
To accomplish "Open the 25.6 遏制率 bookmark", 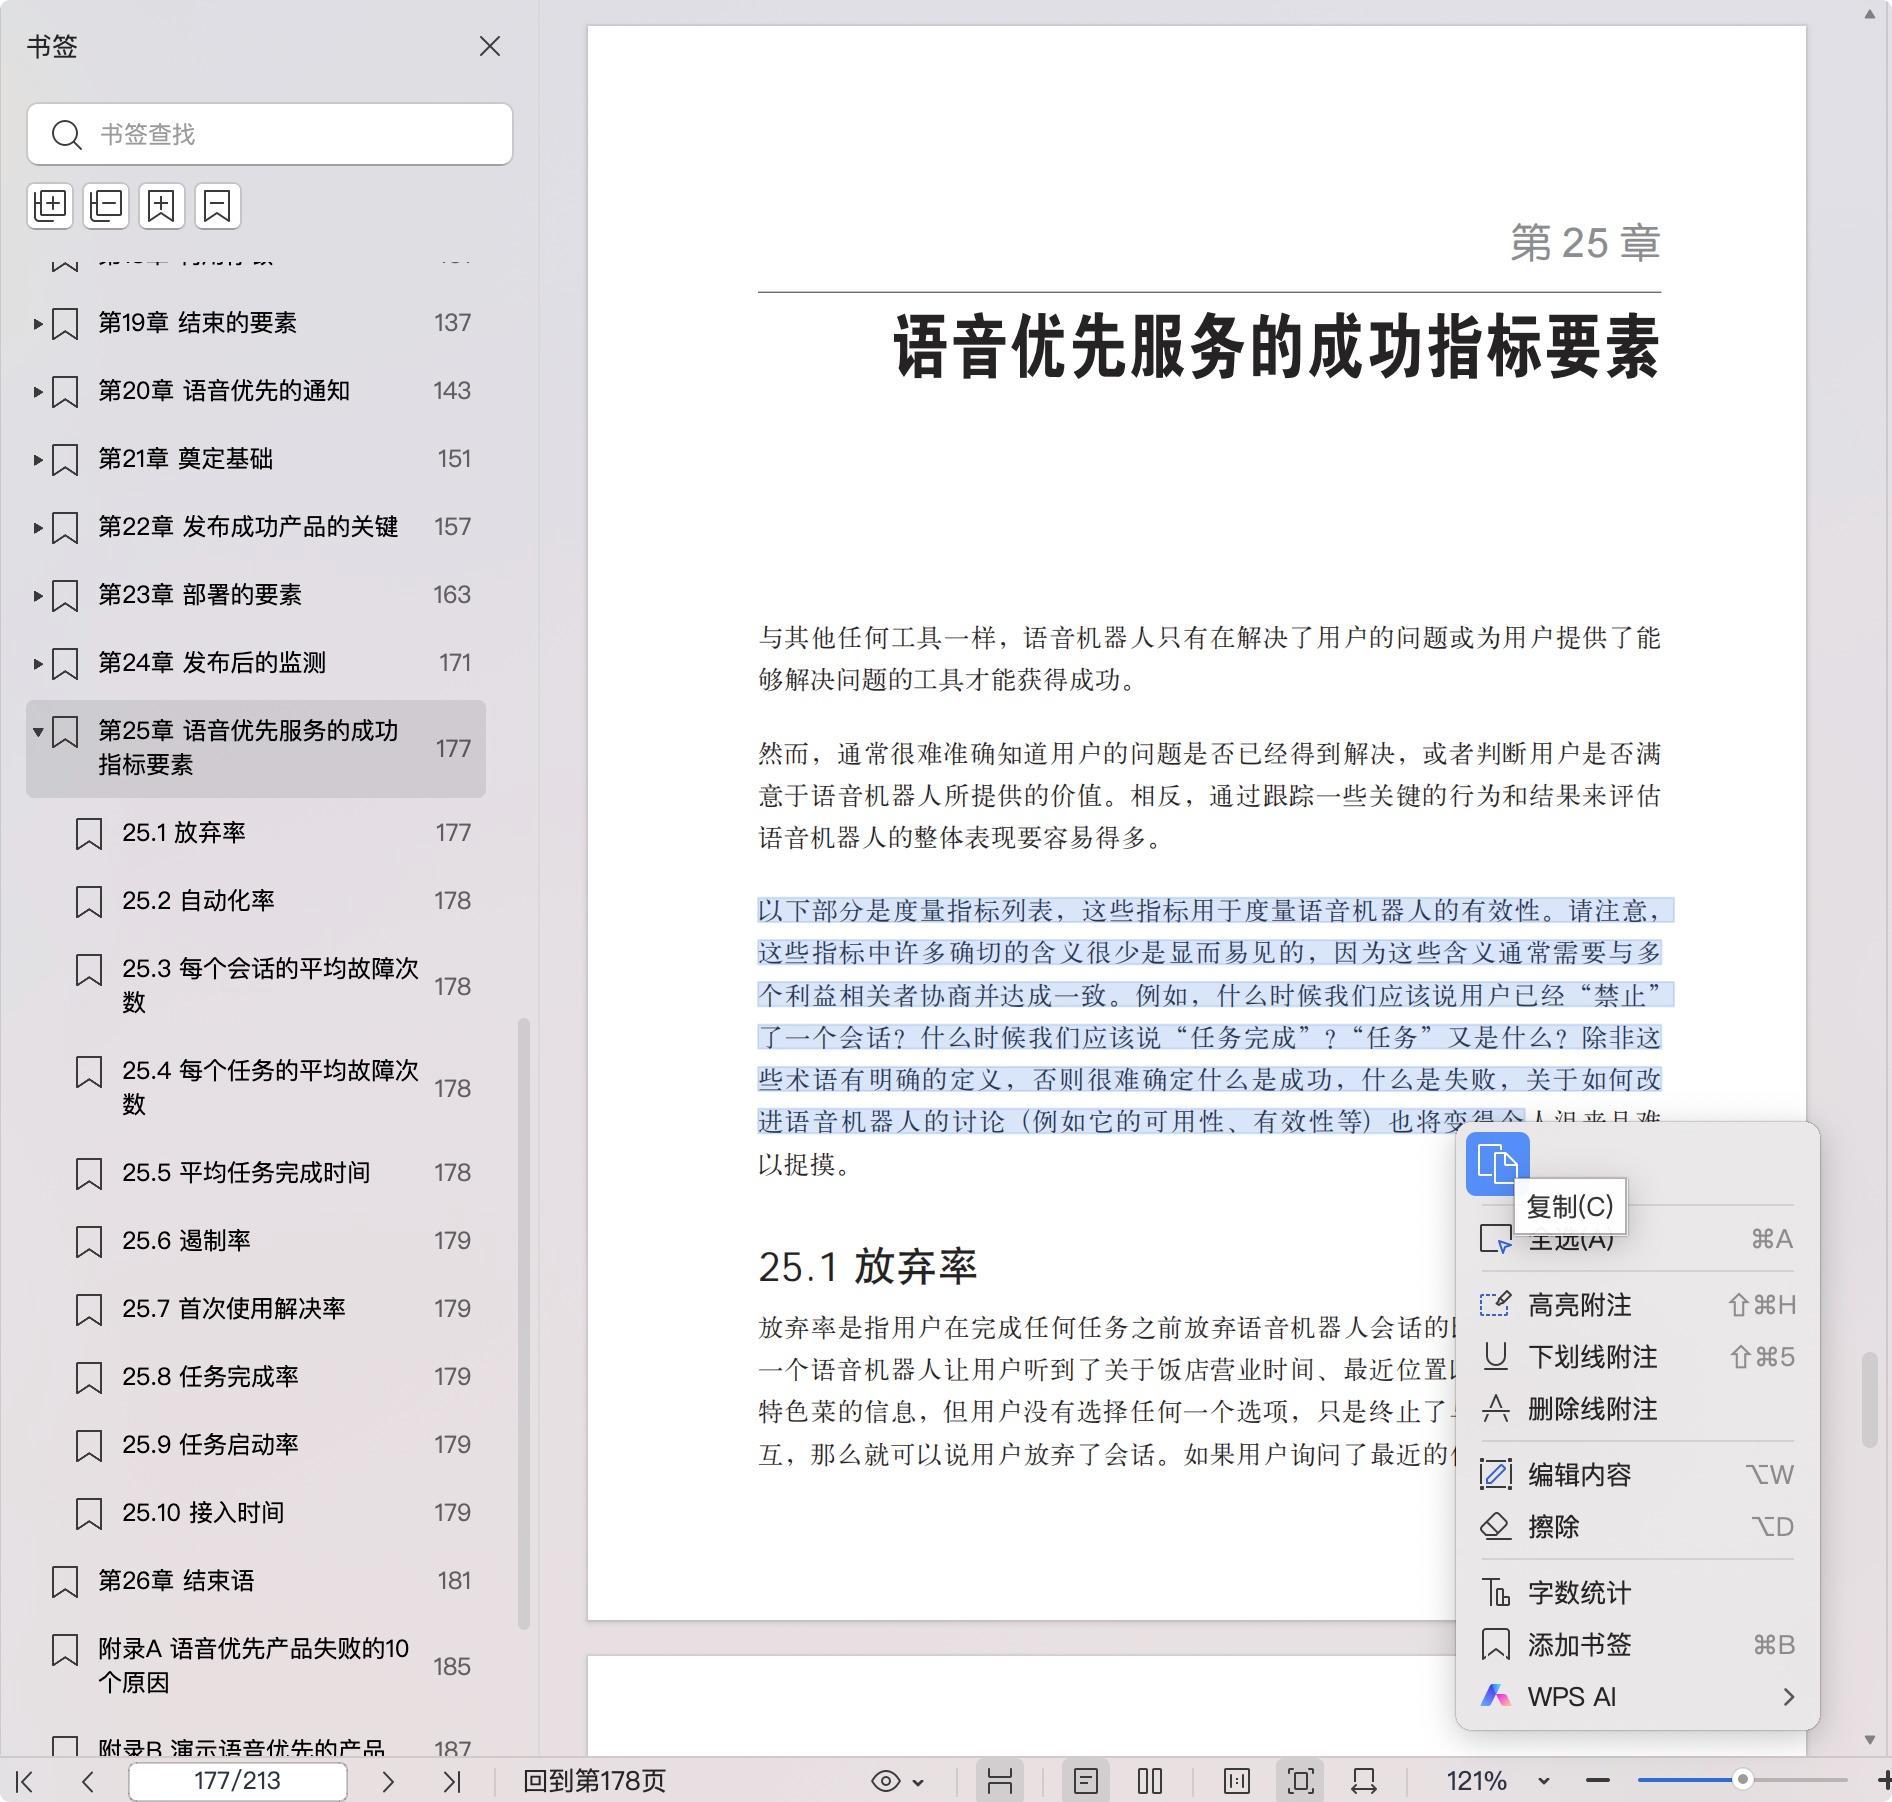I will pyautogui.click(x=186, y=1241).
